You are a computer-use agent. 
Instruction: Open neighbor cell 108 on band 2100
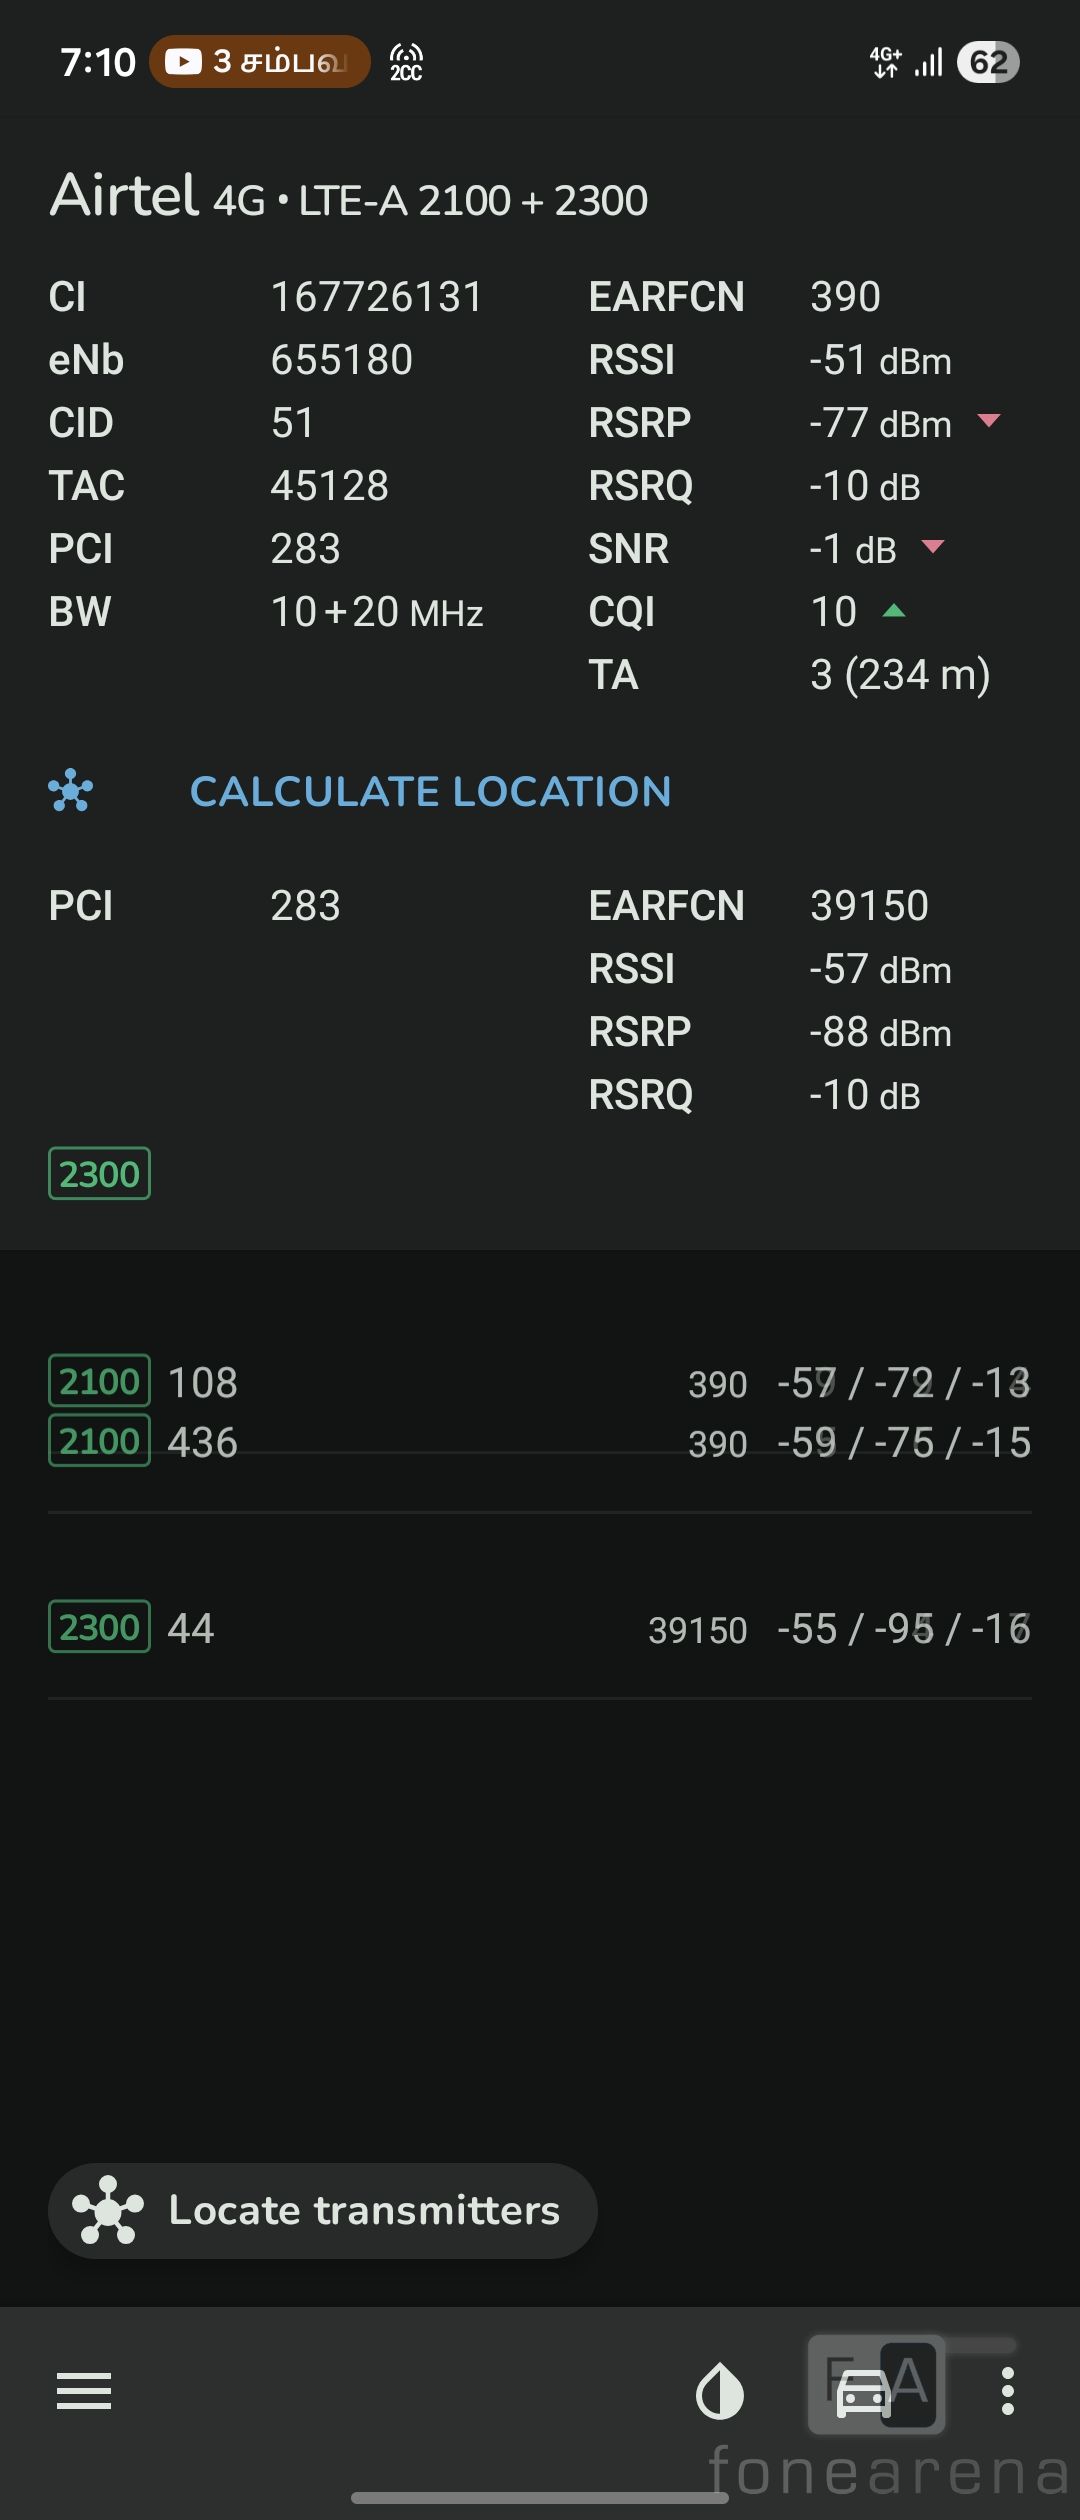[x=540, y=1382]
